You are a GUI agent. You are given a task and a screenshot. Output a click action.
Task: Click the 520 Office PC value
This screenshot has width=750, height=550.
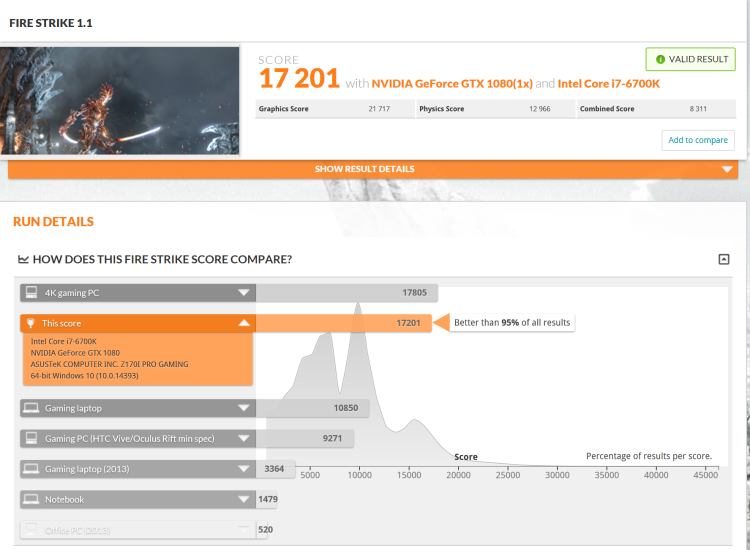point(265,530)
